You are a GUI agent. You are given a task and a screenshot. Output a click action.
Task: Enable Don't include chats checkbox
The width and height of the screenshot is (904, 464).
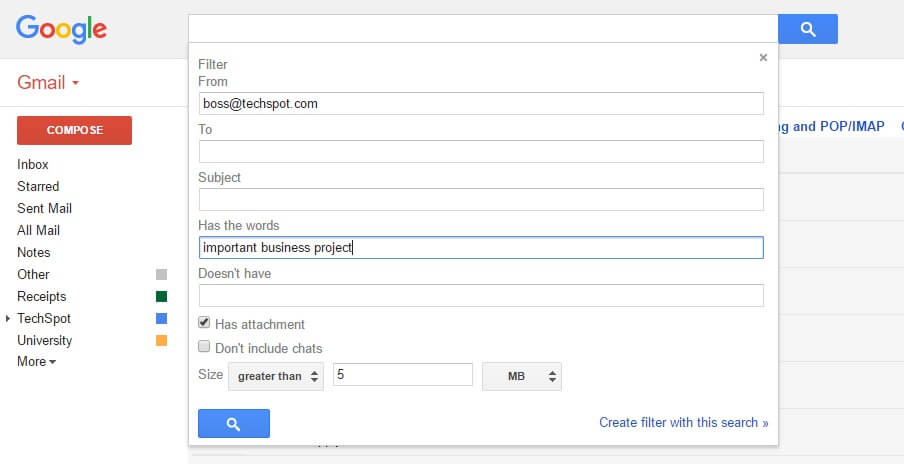(x=204, y=347)
